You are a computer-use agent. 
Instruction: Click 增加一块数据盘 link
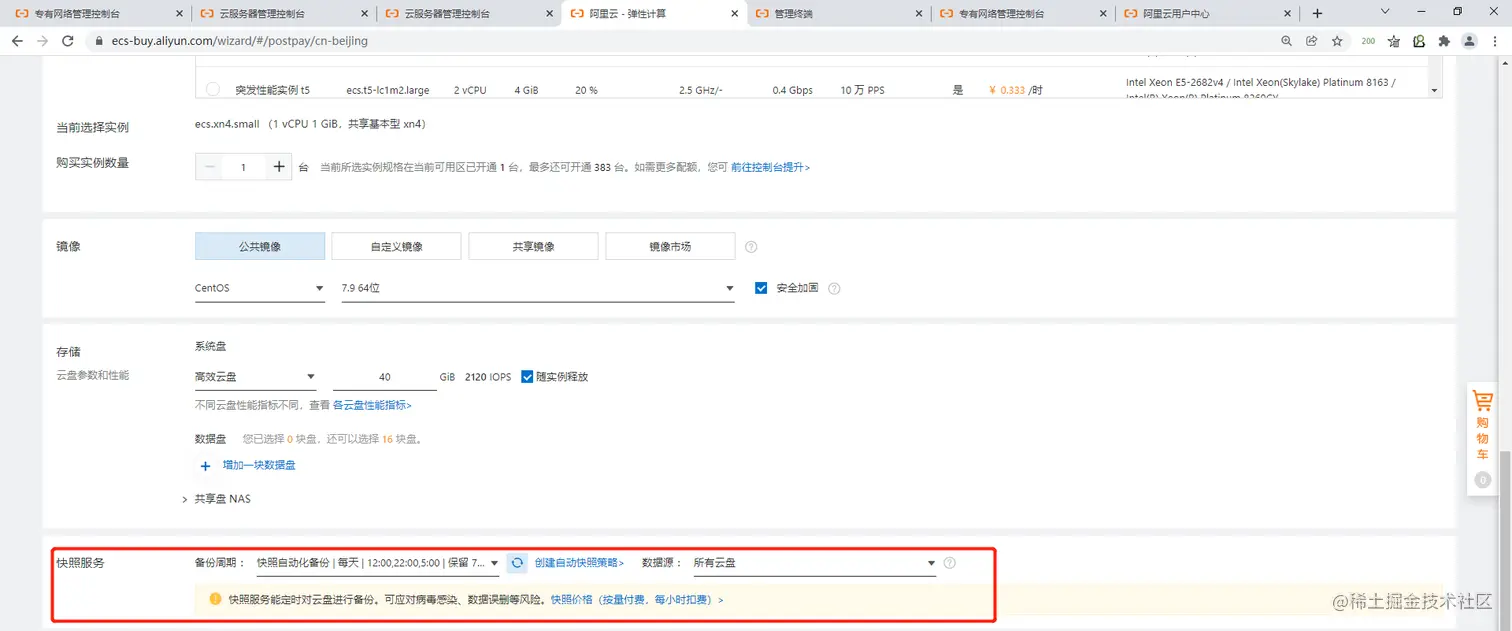[259, 465]
